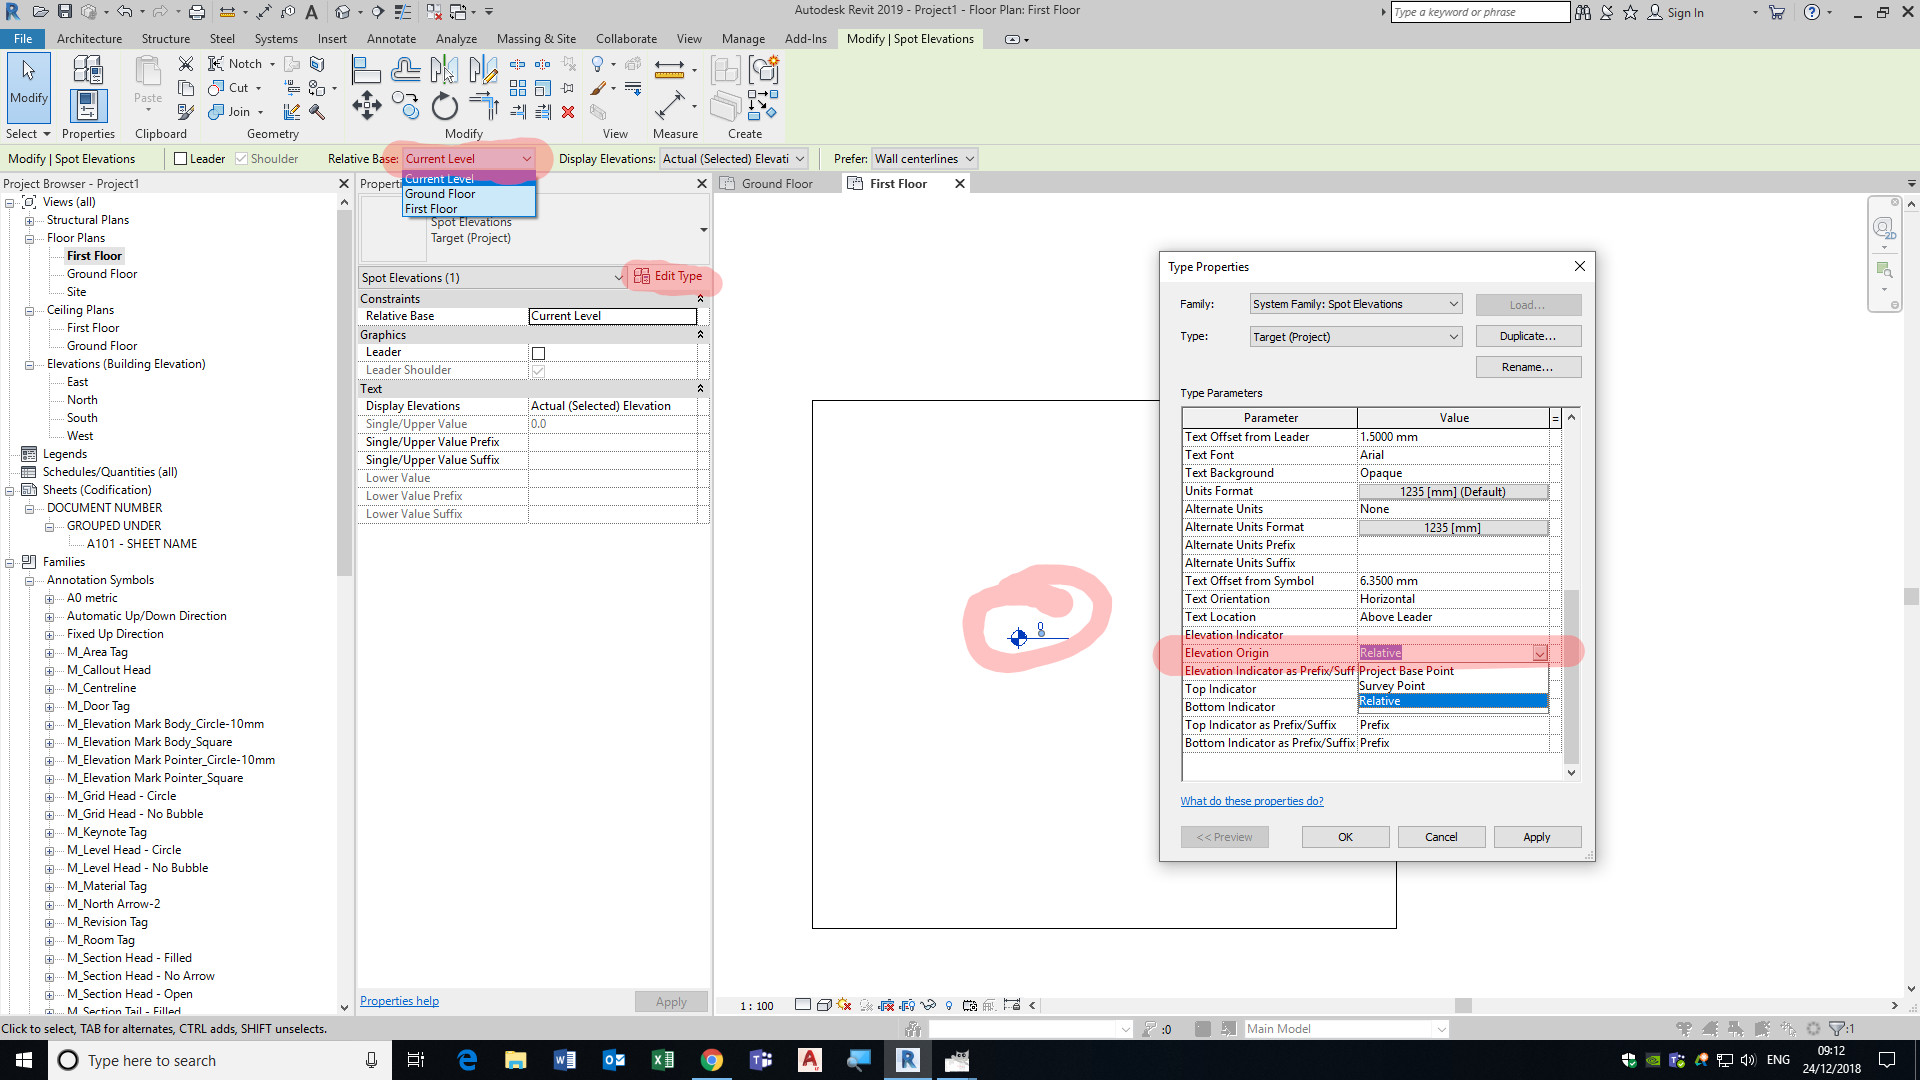Uncheck the Shoulder checkbox
This screenshot has width=1920, height=1080.
(242, 158)
